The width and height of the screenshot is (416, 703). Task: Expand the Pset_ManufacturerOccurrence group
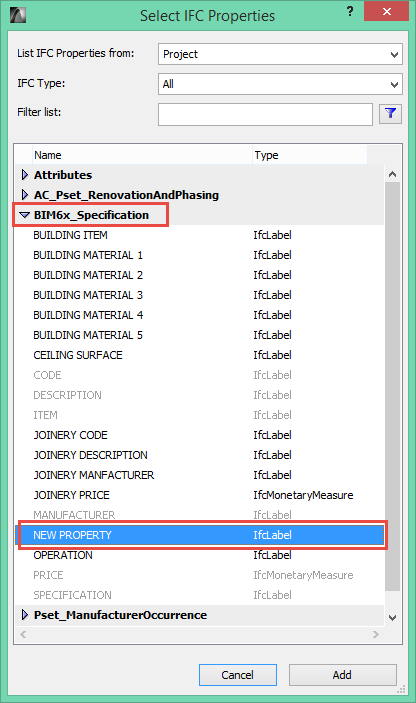point(25,615)
